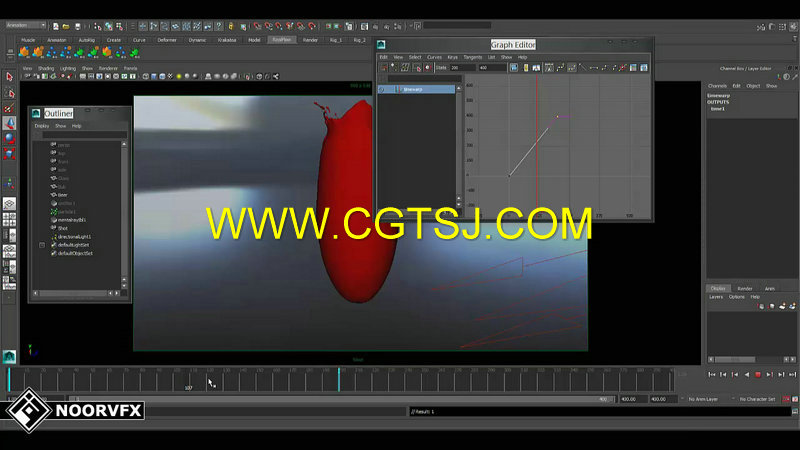Click the wireframe cube icon in viewport toolbar
Viewport: 800px width, 450px height.
tap(145, 77)
